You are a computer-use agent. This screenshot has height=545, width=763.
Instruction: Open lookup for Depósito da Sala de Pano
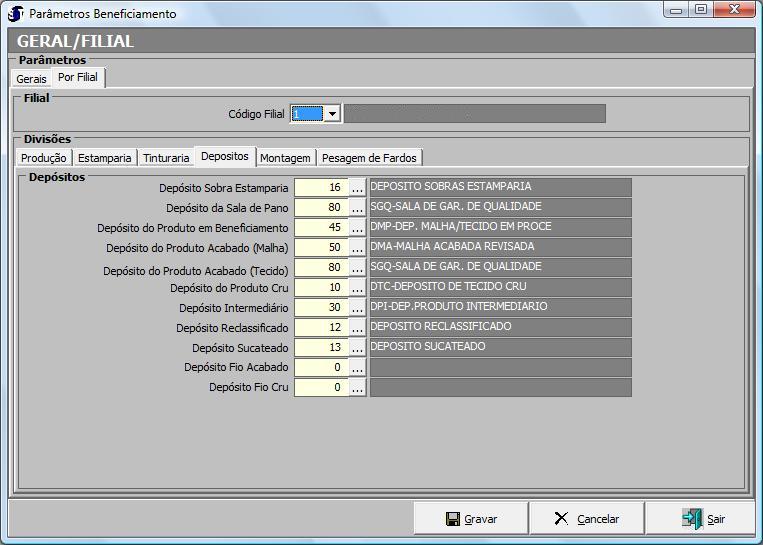[357, 208]
